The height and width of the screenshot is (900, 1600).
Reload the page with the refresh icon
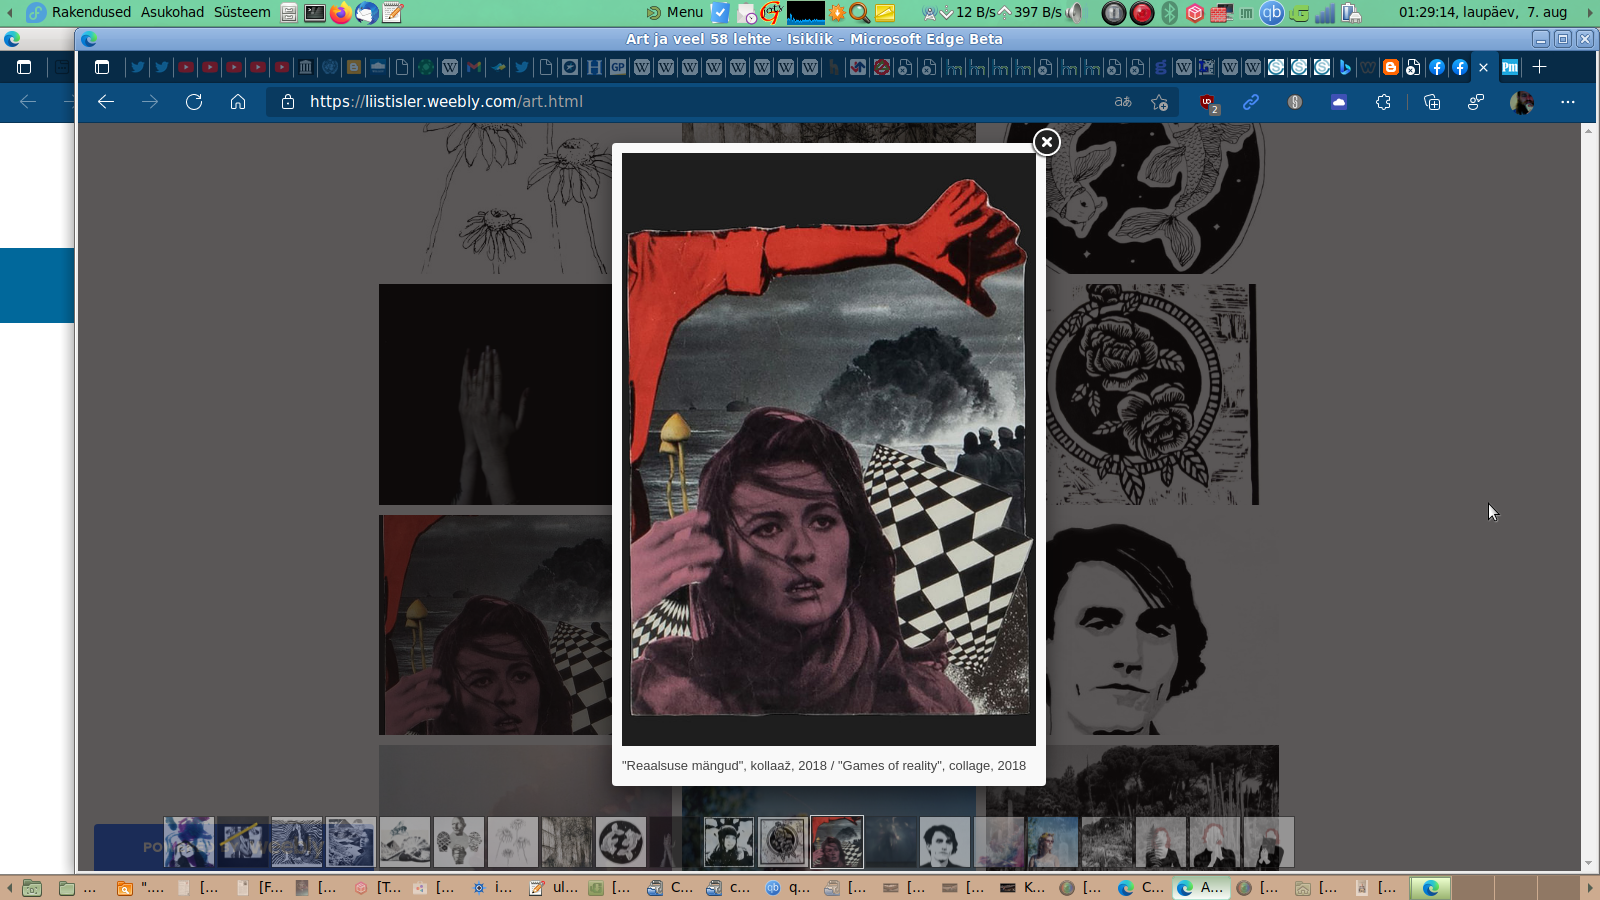[194, 102]
